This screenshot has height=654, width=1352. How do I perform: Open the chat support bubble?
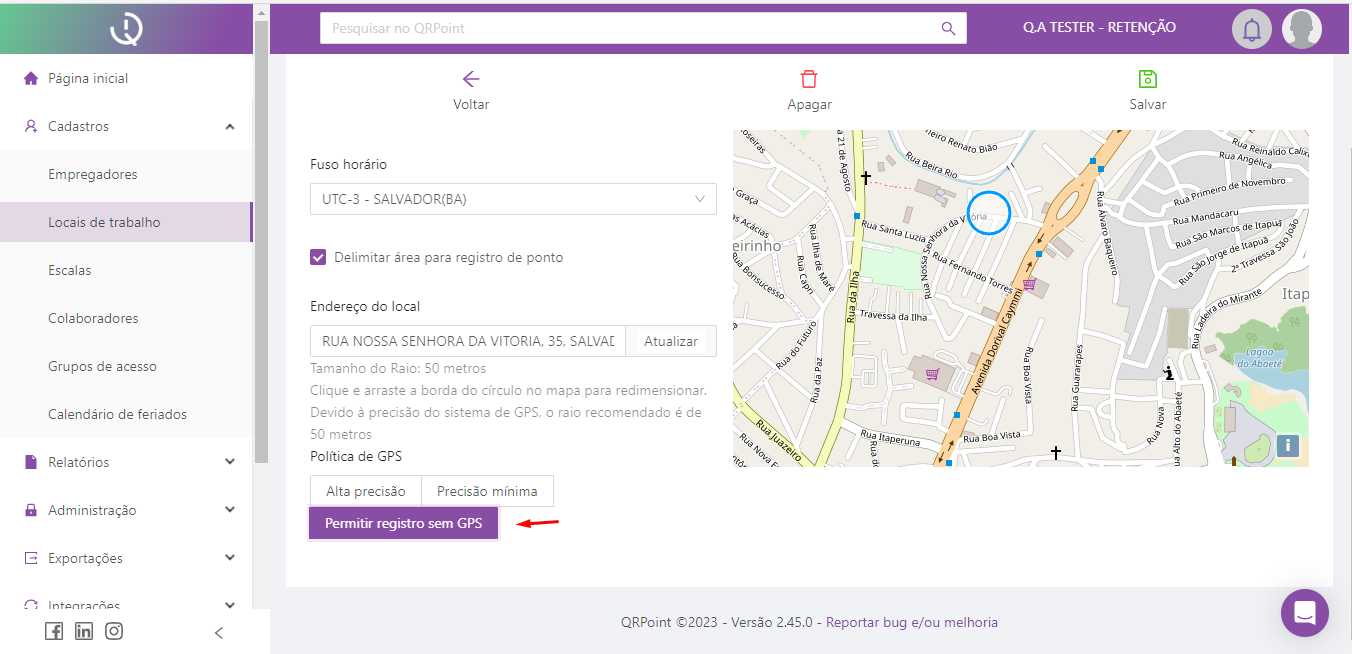pyautogui.click(x=1304, y=613)
